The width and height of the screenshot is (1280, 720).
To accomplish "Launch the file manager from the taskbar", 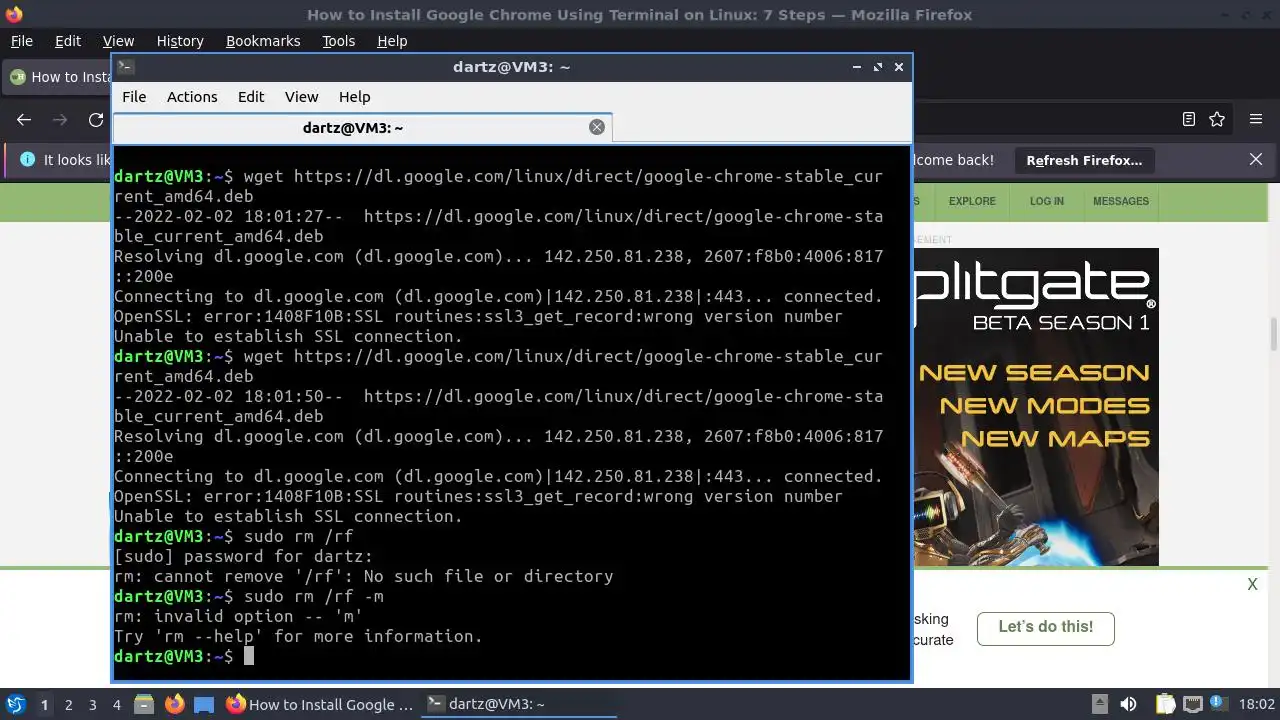I will [x=145, y=704].
